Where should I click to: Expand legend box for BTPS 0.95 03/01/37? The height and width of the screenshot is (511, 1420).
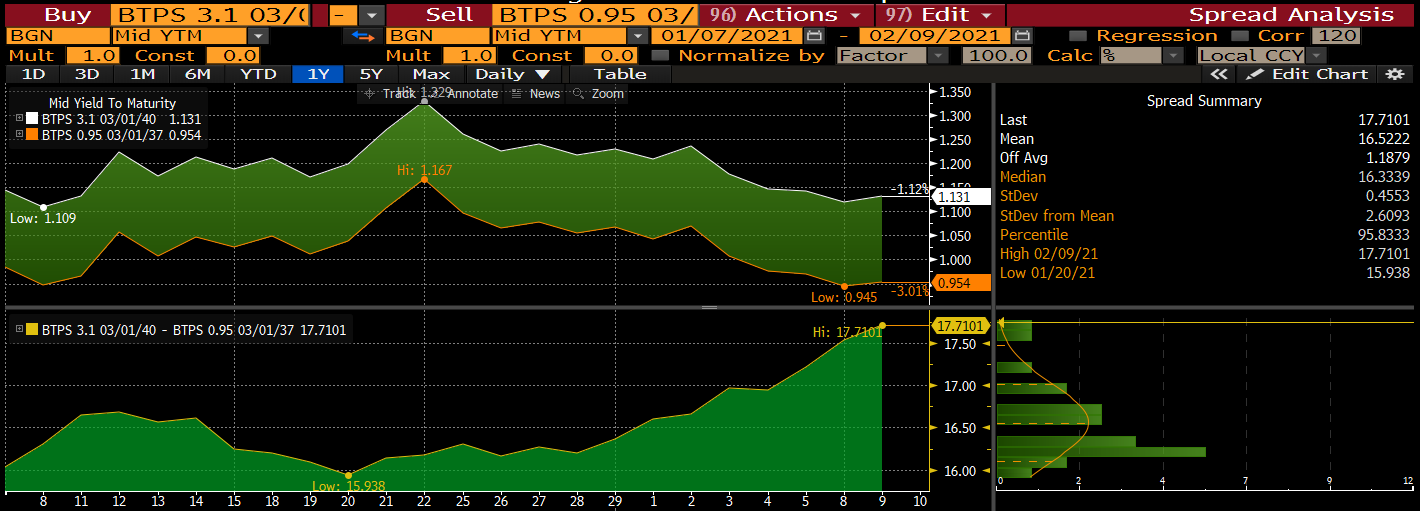20,134
